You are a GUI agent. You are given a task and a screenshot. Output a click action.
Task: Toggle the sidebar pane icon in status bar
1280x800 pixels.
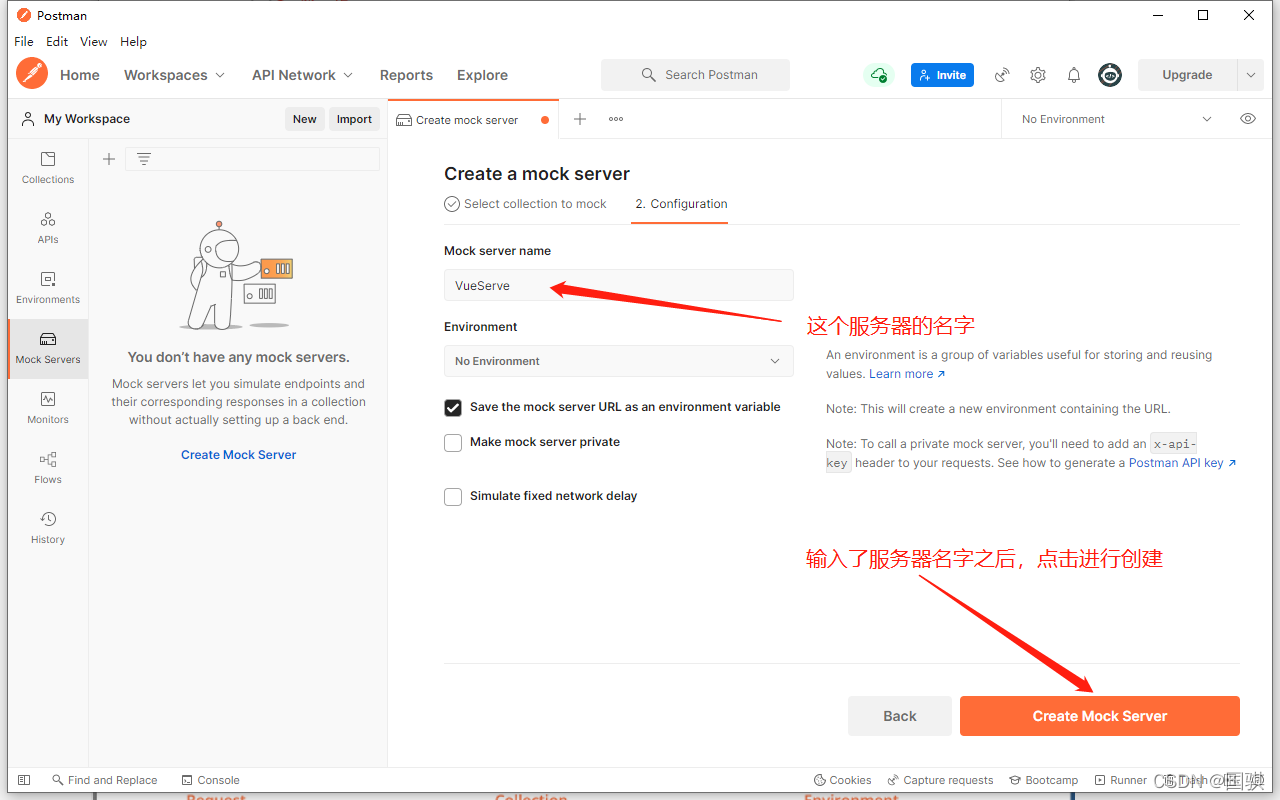(24, 780)
